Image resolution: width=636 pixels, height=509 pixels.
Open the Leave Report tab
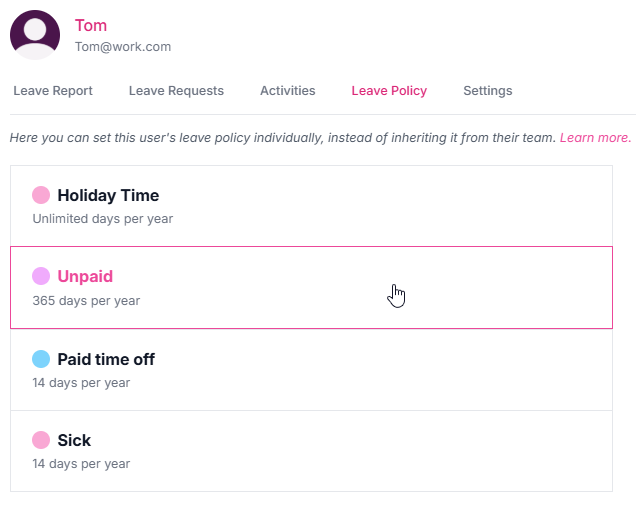click(53, 90)
